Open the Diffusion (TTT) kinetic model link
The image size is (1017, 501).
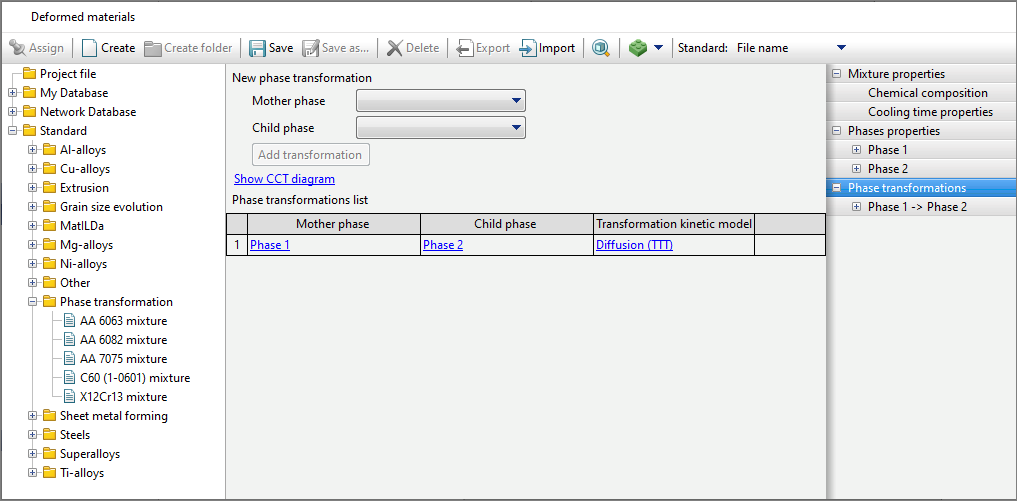[634, 245]
